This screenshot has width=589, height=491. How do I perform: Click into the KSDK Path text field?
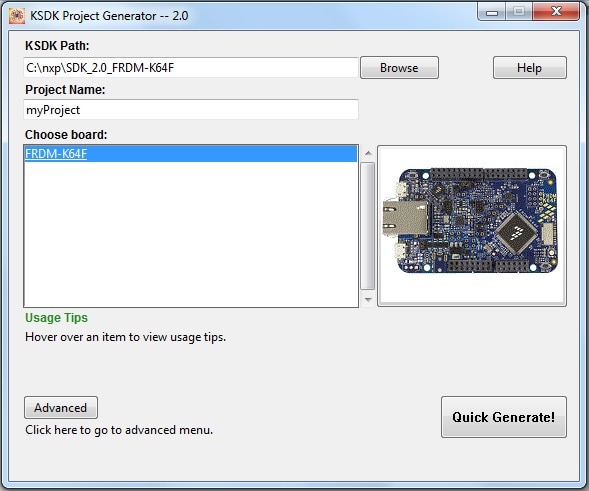191,68
